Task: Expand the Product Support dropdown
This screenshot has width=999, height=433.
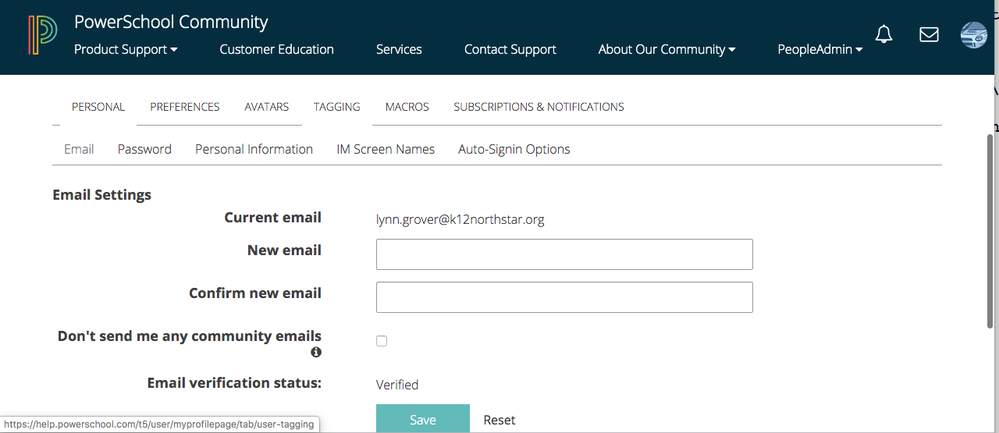Action: pos(126,49)
